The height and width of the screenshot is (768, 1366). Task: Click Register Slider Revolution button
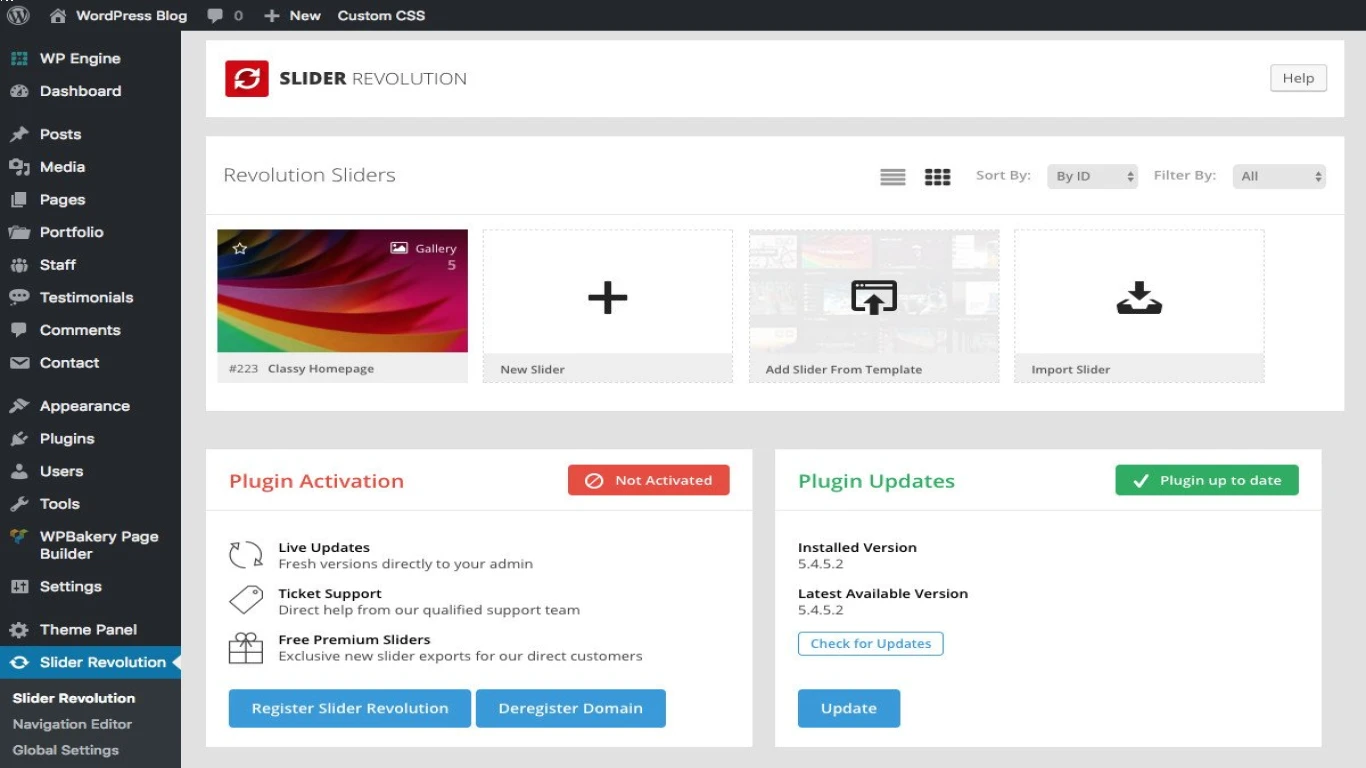(x=350, y=708)
